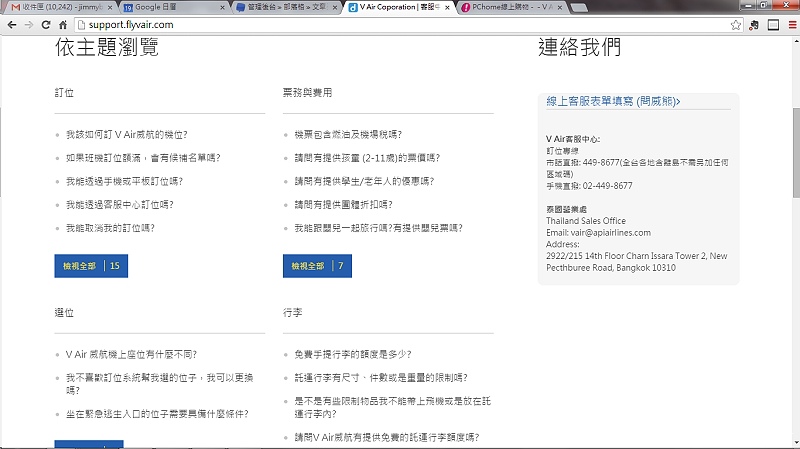Open FAQ 我能取消我的訂位嗎?
The width and height of the screenshot is (800, 449).
(110, 228)
